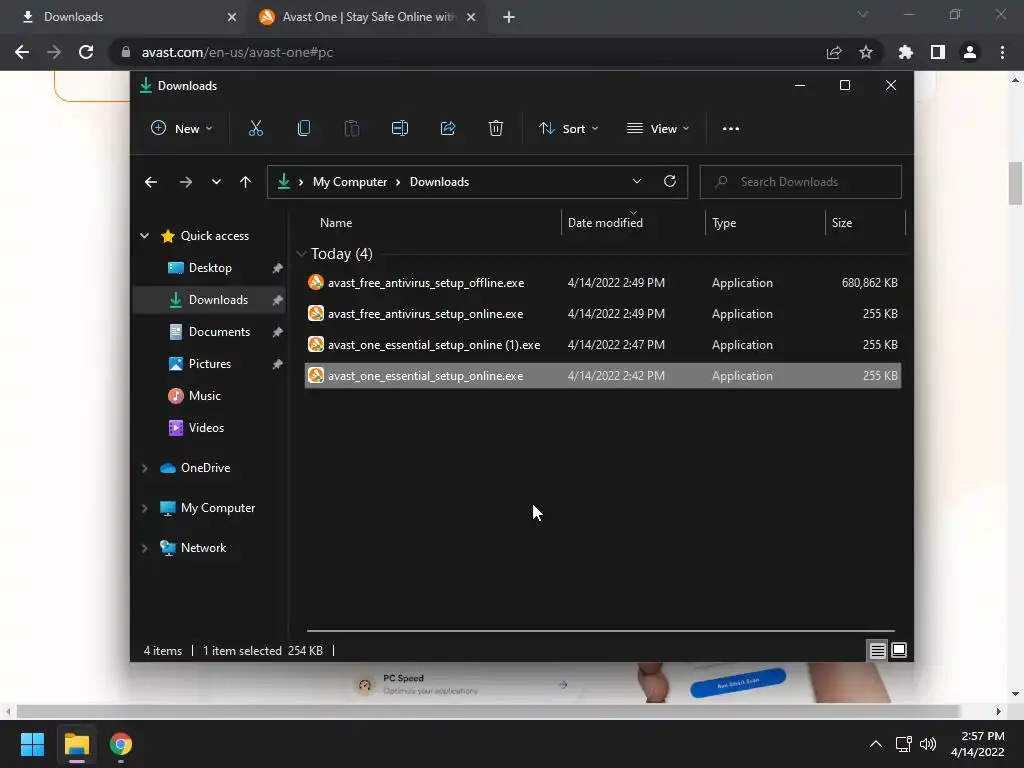Screen dimensions: 1024x768
Task: Select Desktop in Quick access
Action: pyautogui.click(x=210, y=268)
